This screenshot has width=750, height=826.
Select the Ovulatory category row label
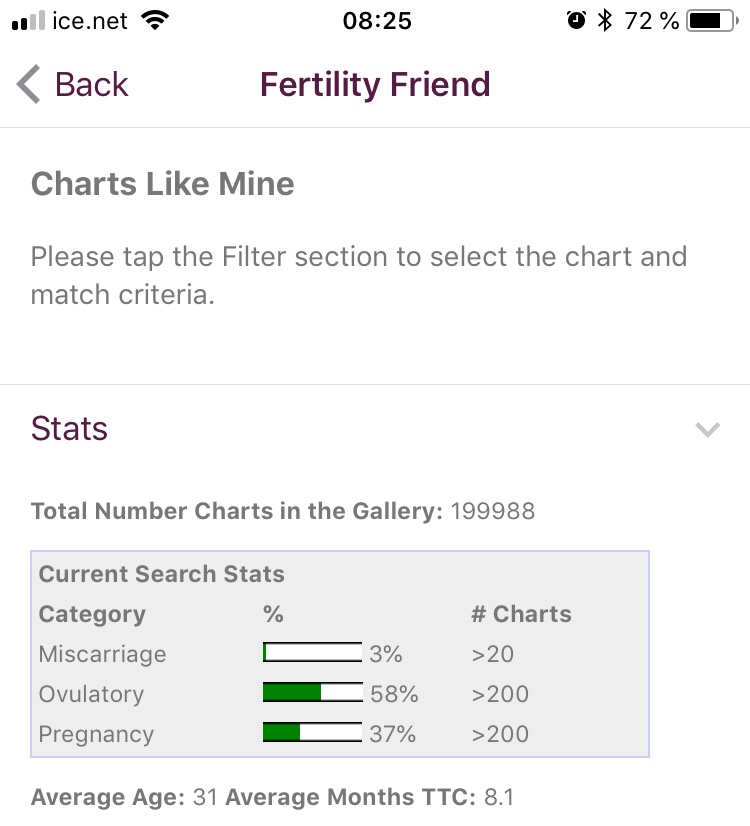[x=91, y=694]
